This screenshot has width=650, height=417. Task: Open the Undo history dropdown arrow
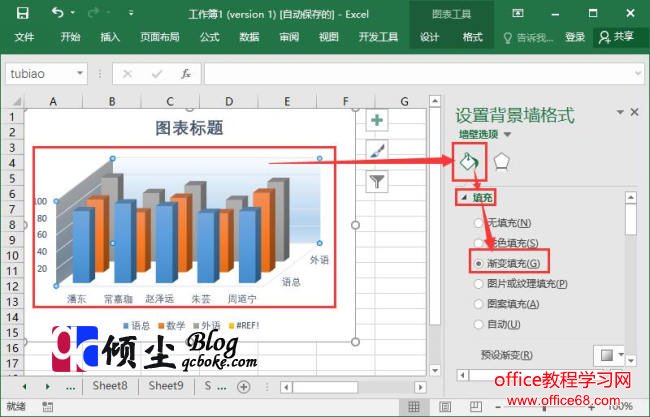coord(73,13)
